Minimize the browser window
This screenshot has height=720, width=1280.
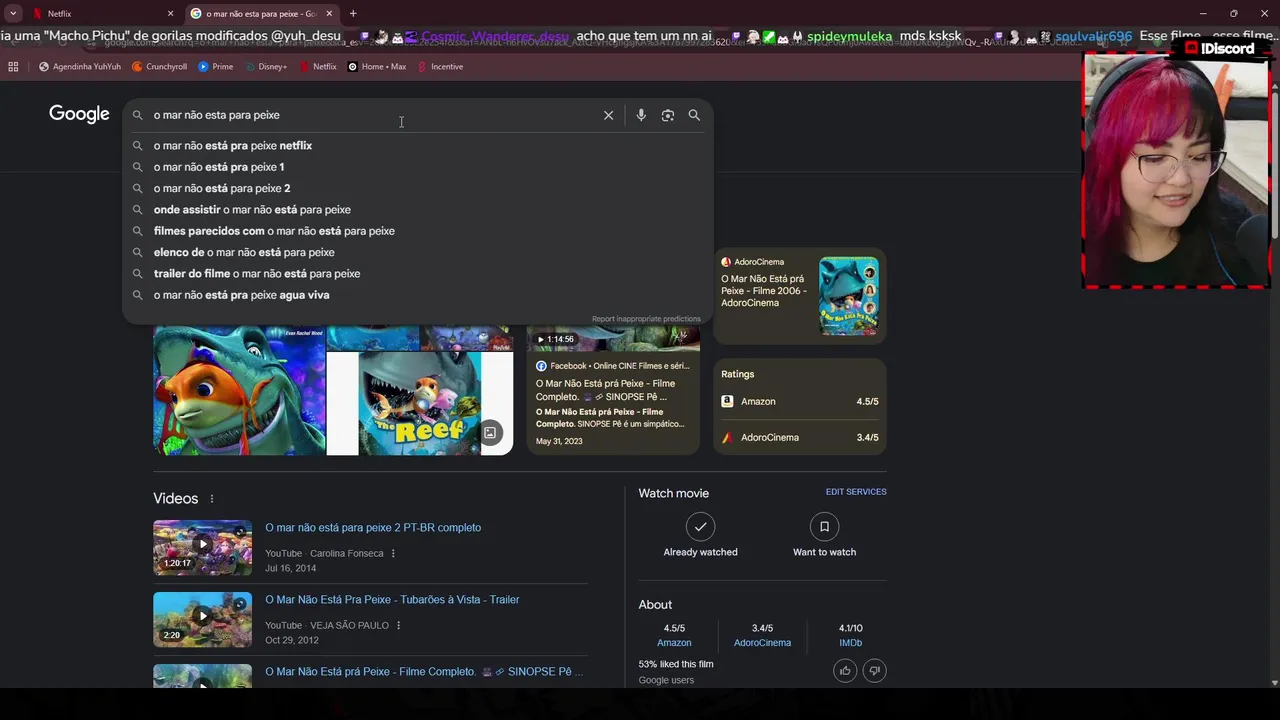pos(1202,14)
